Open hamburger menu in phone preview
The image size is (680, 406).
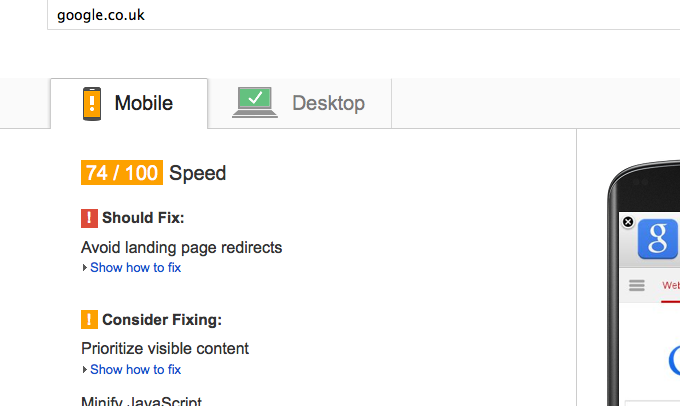pos(637,285)
